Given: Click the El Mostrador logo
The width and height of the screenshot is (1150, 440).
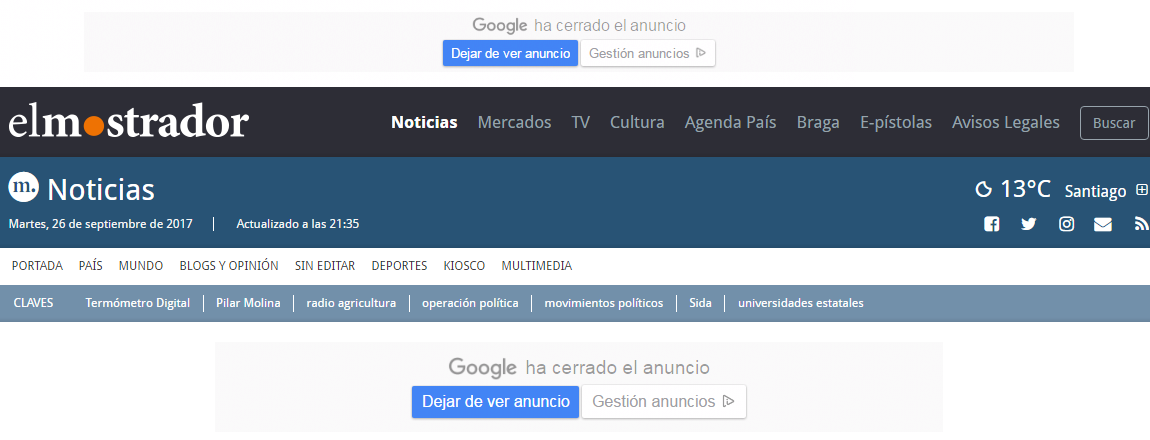Looking at the screenshot, I should 128,123.
